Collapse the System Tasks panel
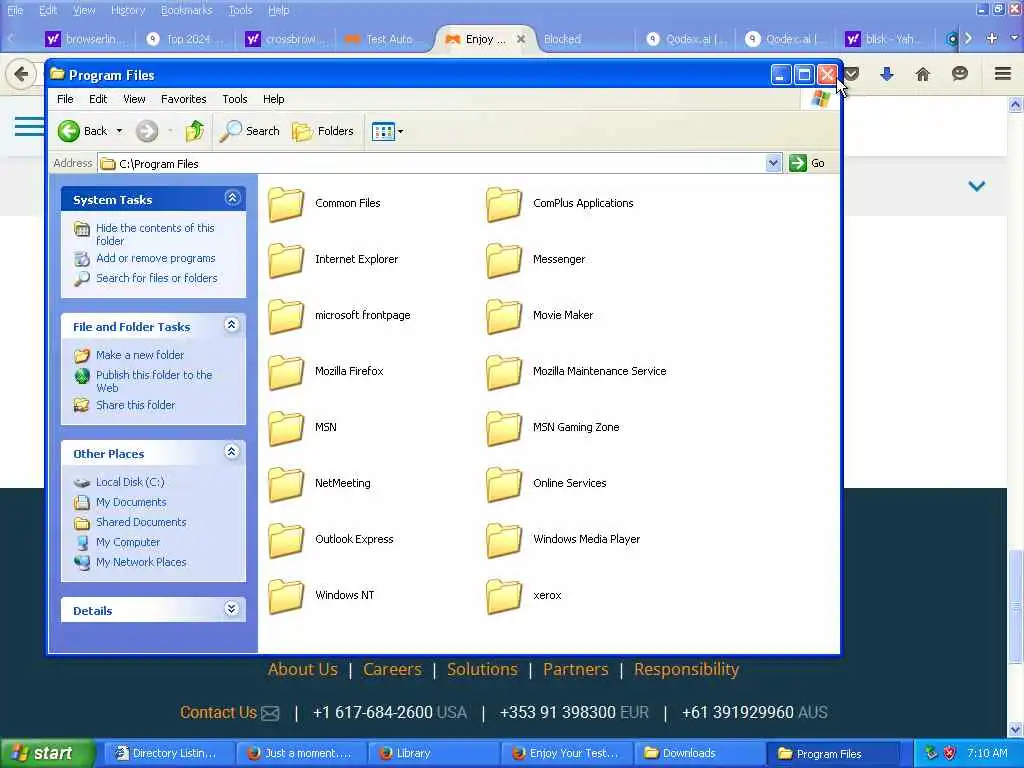Viewport: 1024px width, 768px height. (232, 198)
